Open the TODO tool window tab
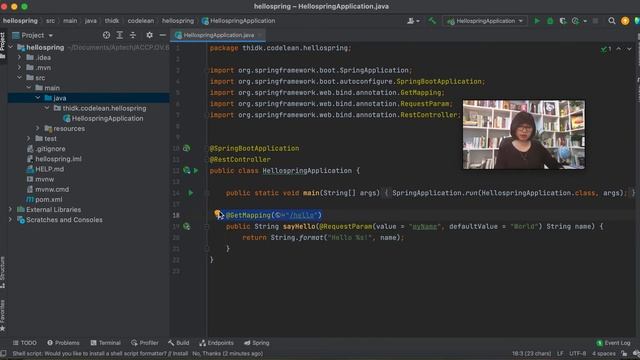This screenshot has width=640, height=360. coord(24,343)
